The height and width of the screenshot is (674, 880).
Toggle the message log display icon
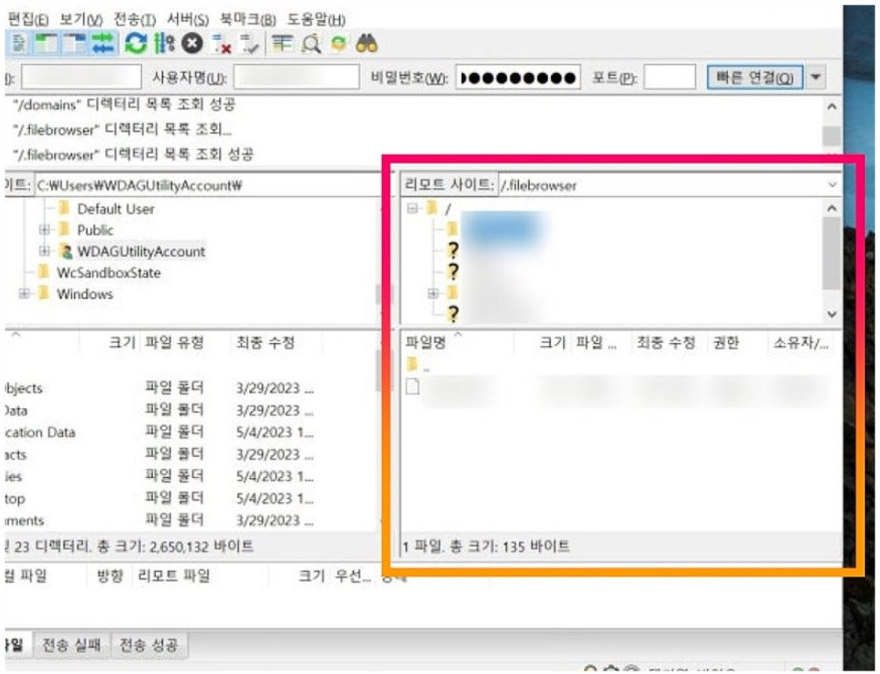point(19,43)
